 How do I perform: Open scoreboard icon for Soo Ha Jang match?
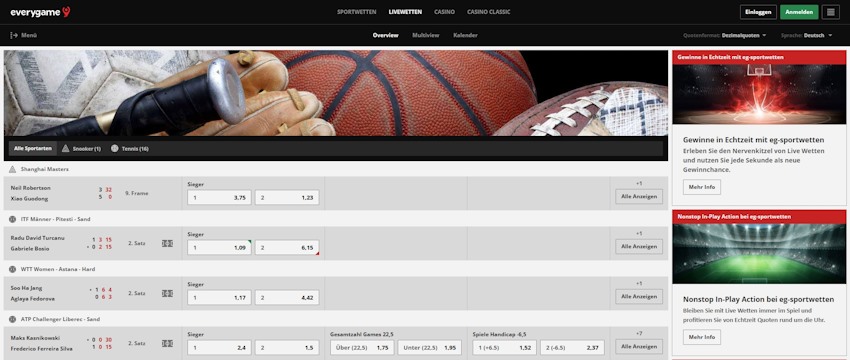point(167,293)
